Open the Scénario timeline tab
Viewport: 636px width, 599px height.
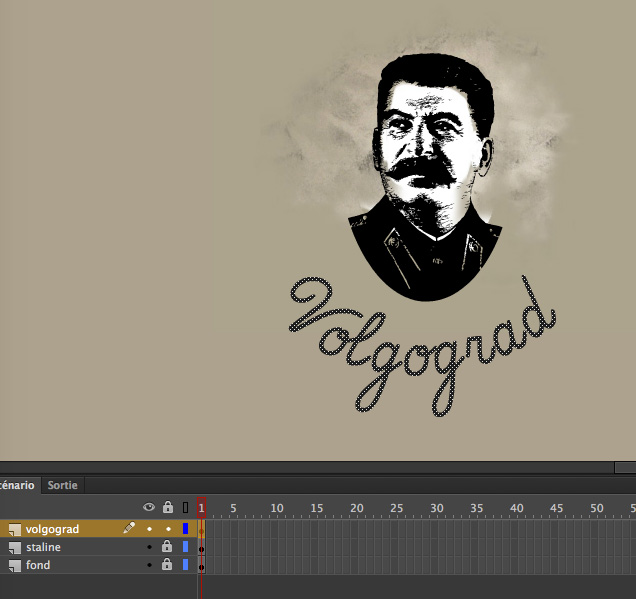pyautogui.click(x=18, y=485)
